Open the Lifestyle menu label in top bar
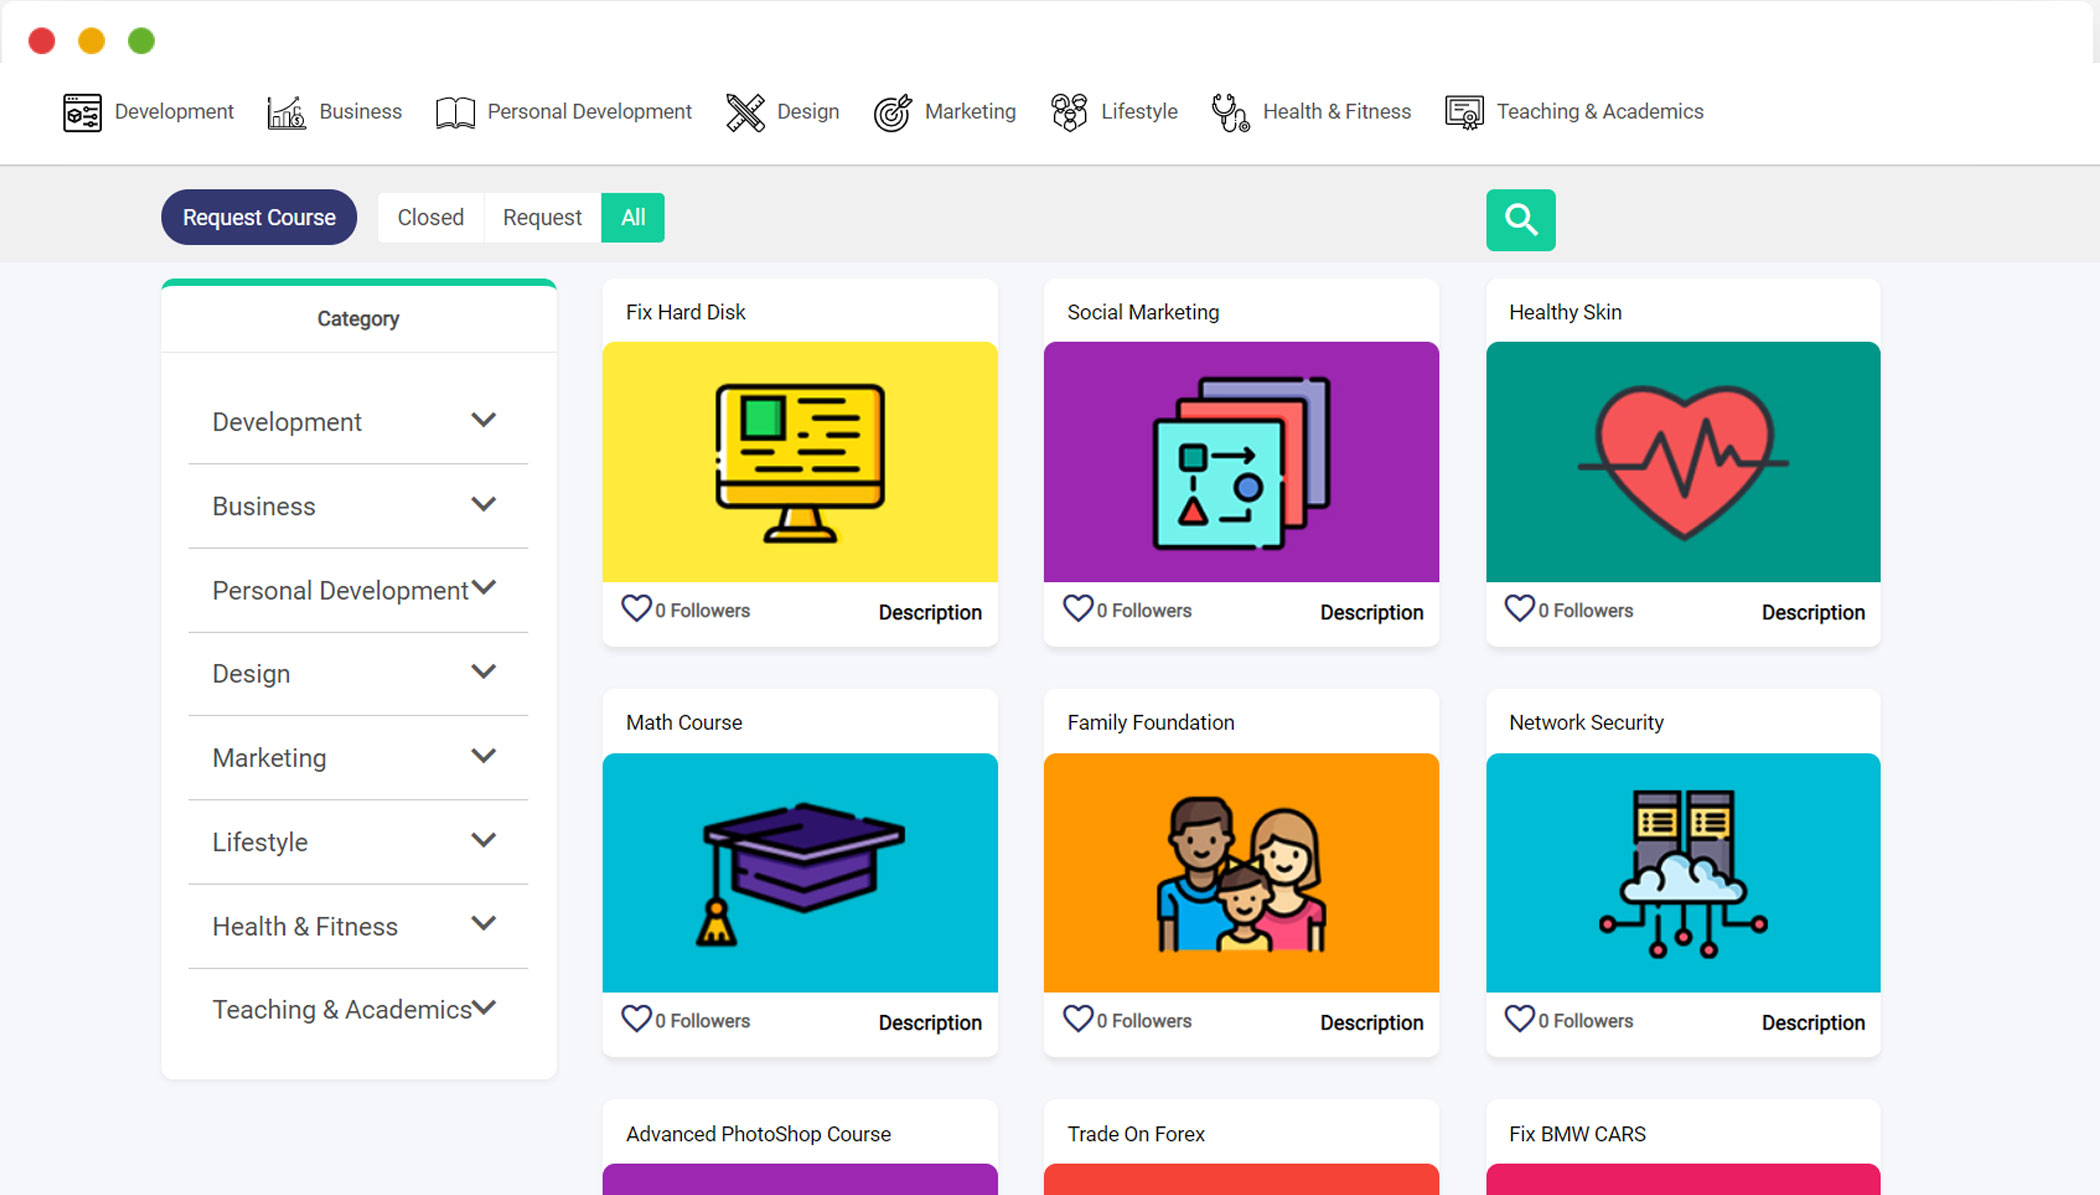Viewport: 2100px width, 1195px height. [x=1139, y=112]
